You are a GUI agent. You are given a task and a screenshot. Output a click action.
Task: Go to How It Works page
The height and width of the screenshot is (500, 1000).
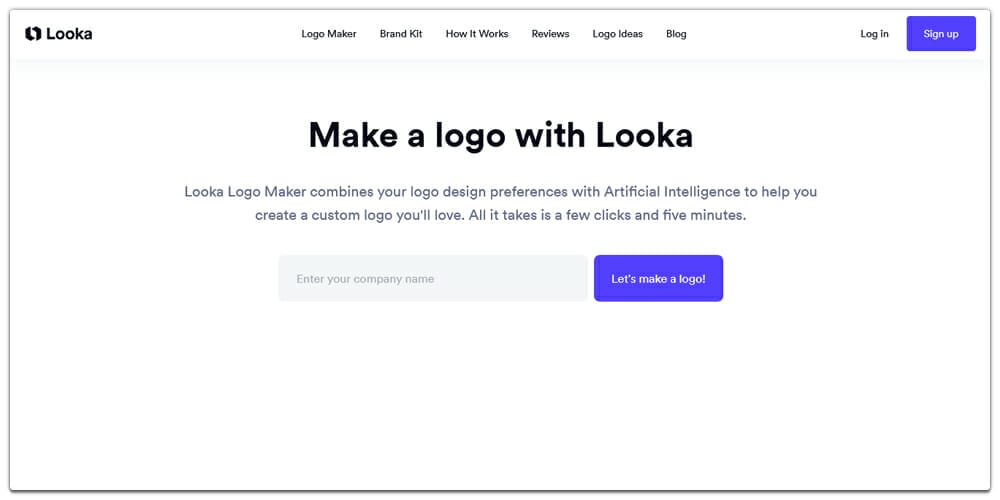click(477, 34)
